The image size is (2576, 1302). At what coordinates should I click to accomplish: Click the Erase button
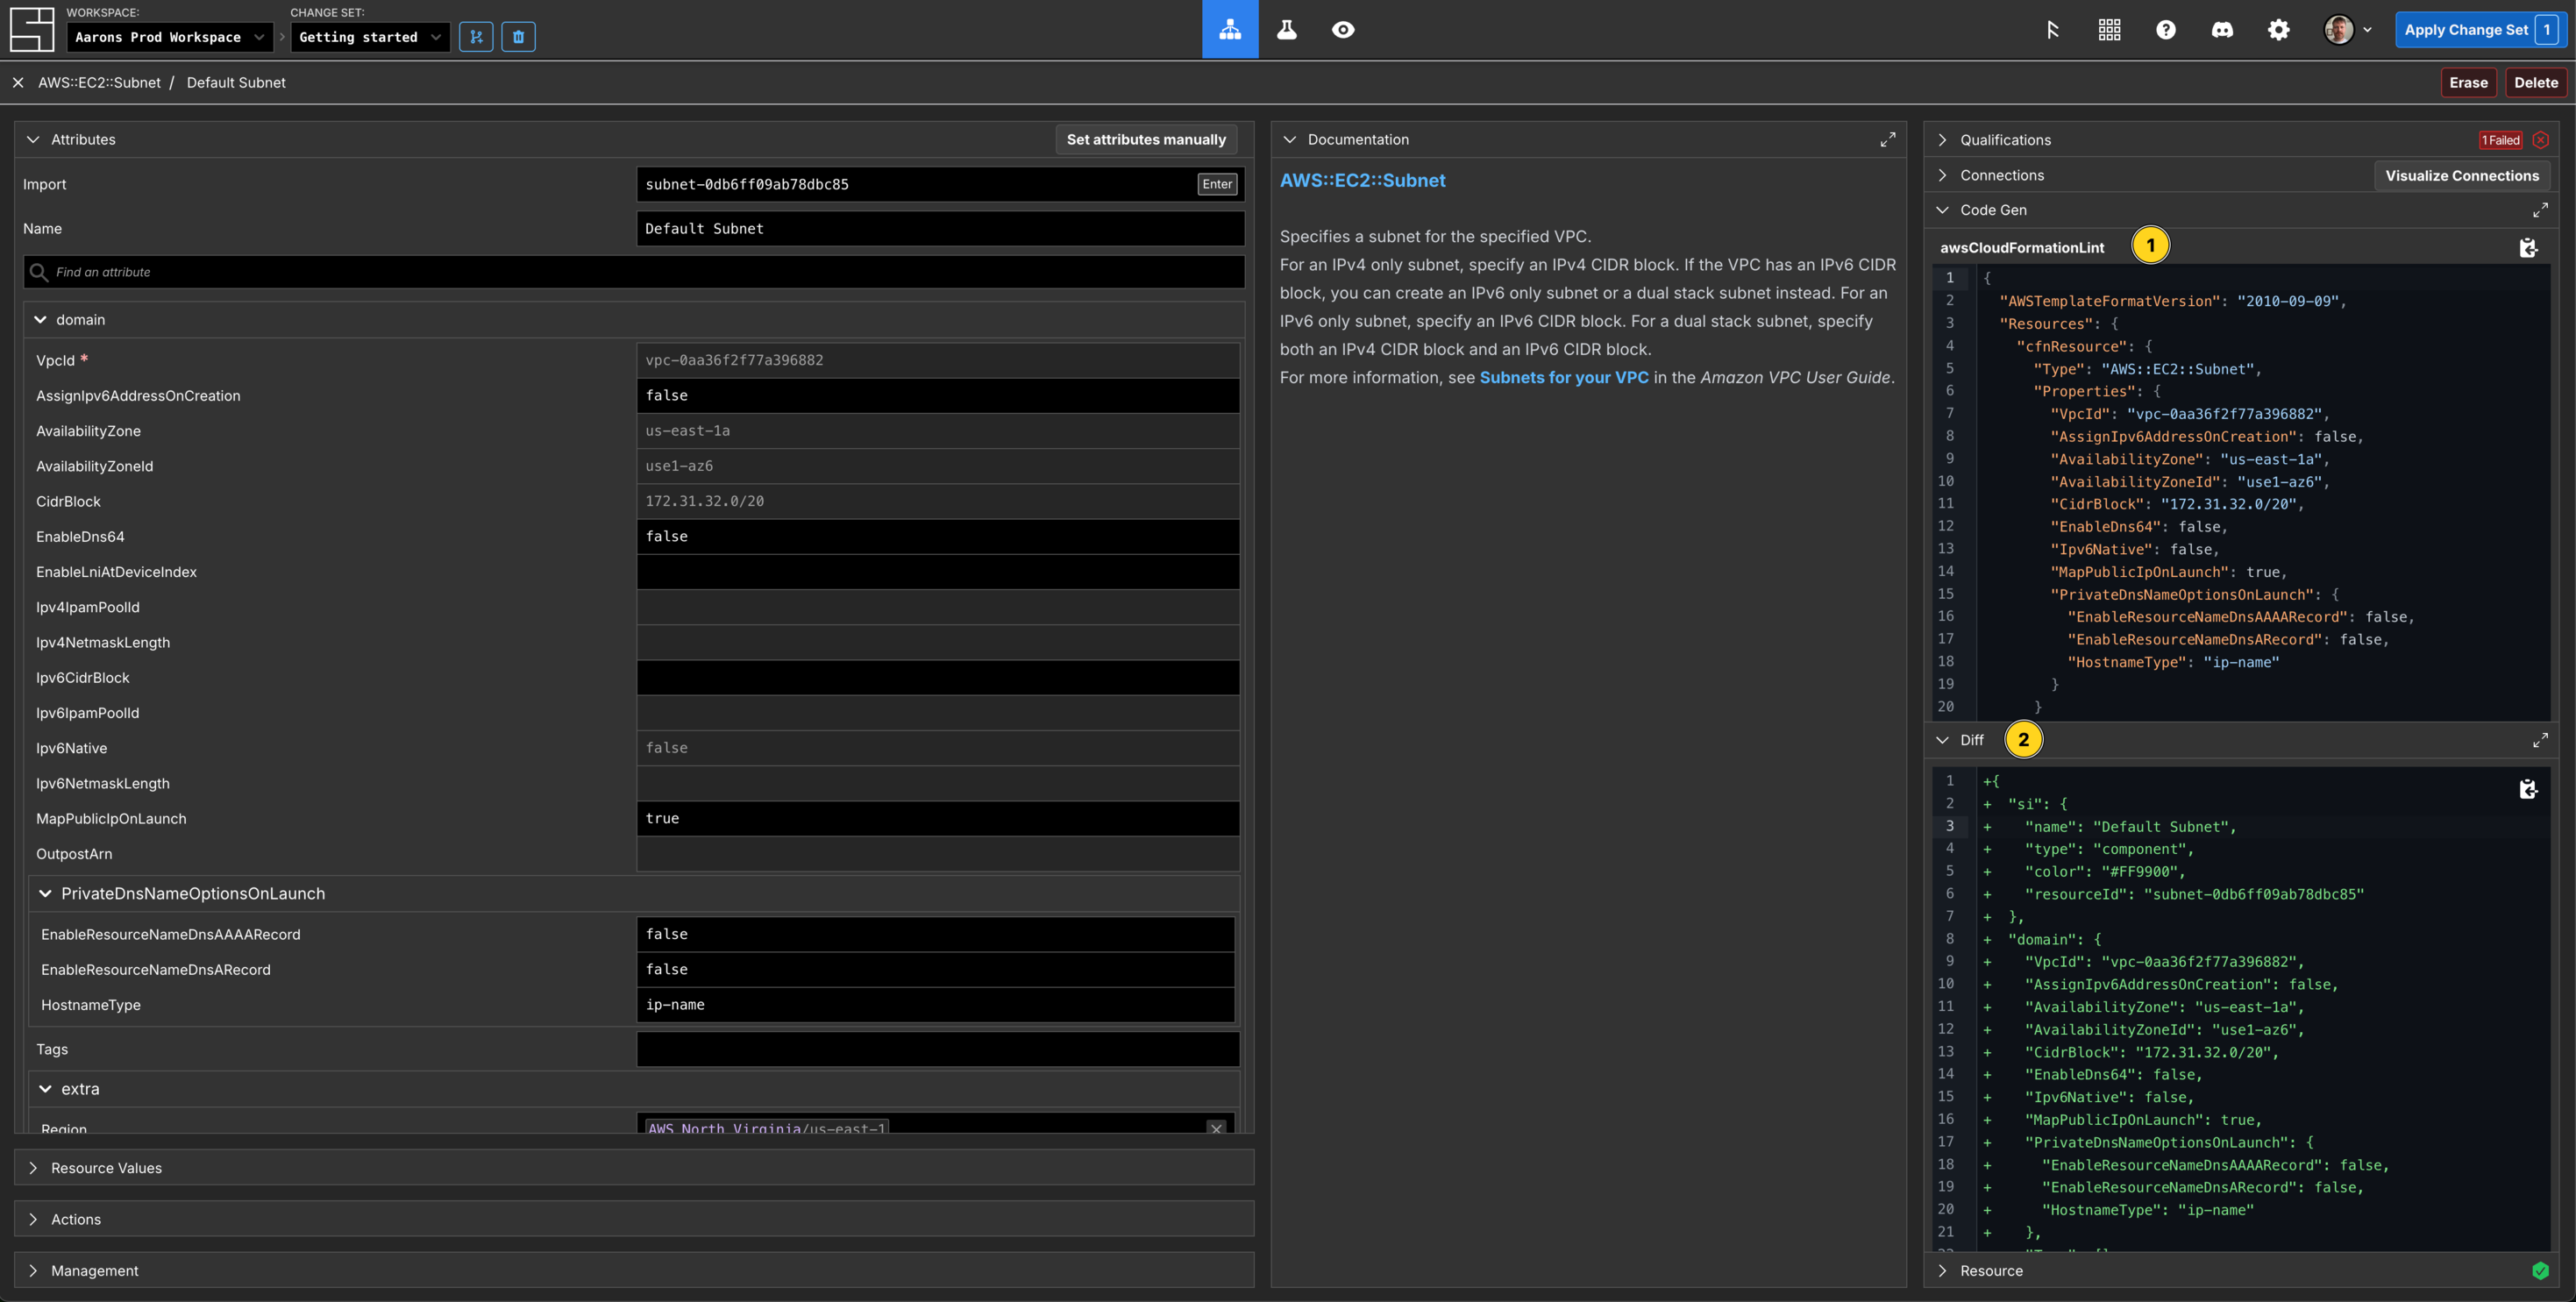2468,83
